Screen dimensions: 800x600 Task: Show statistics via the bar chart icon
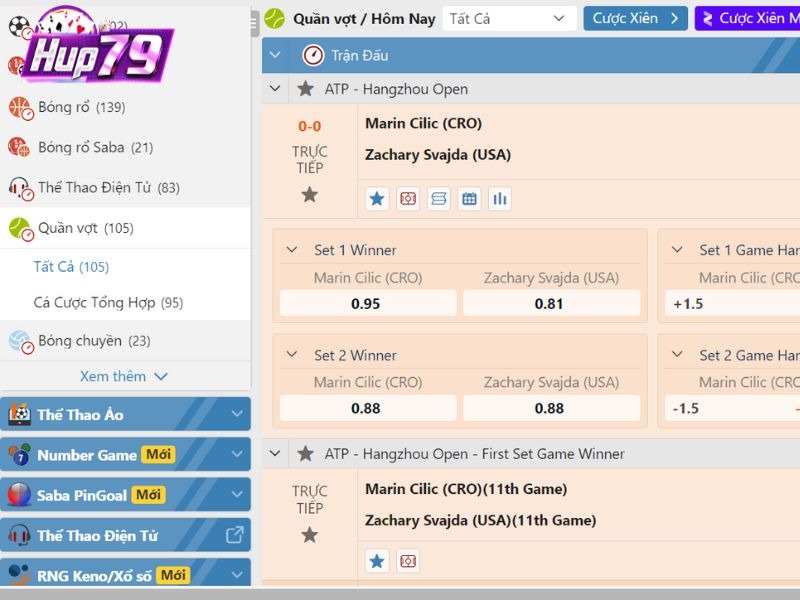(500, 199)
